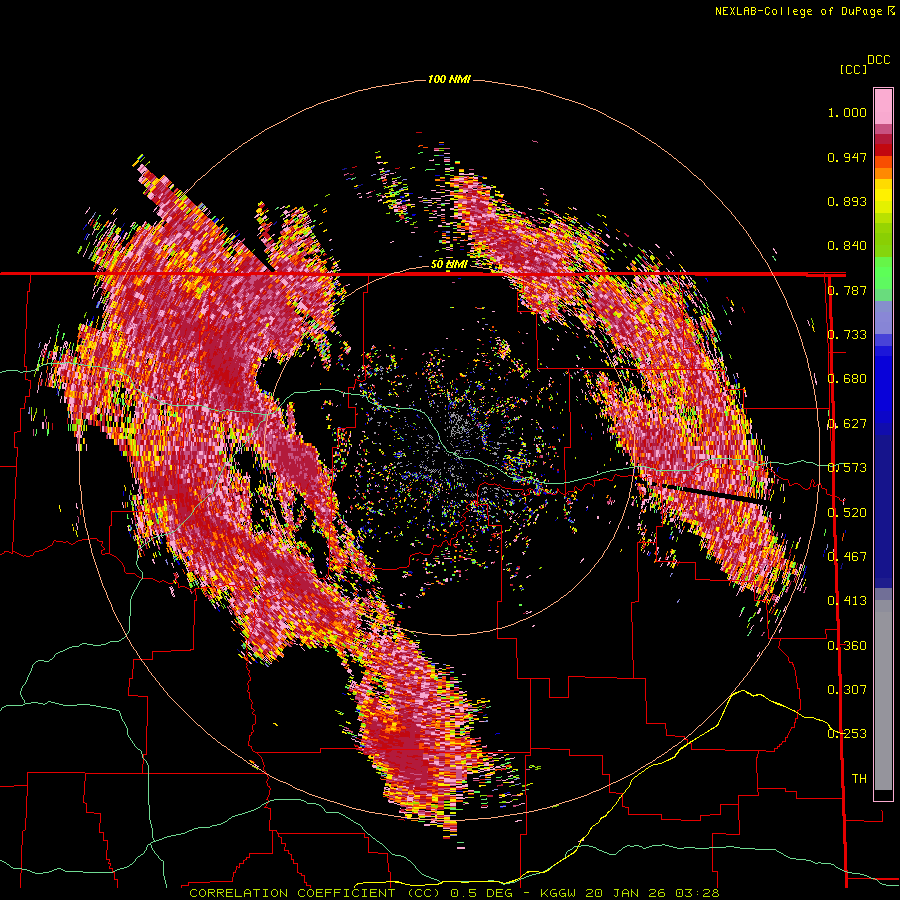Pick the light pink legend color band
900x900 pixels.
coord(883,107)
